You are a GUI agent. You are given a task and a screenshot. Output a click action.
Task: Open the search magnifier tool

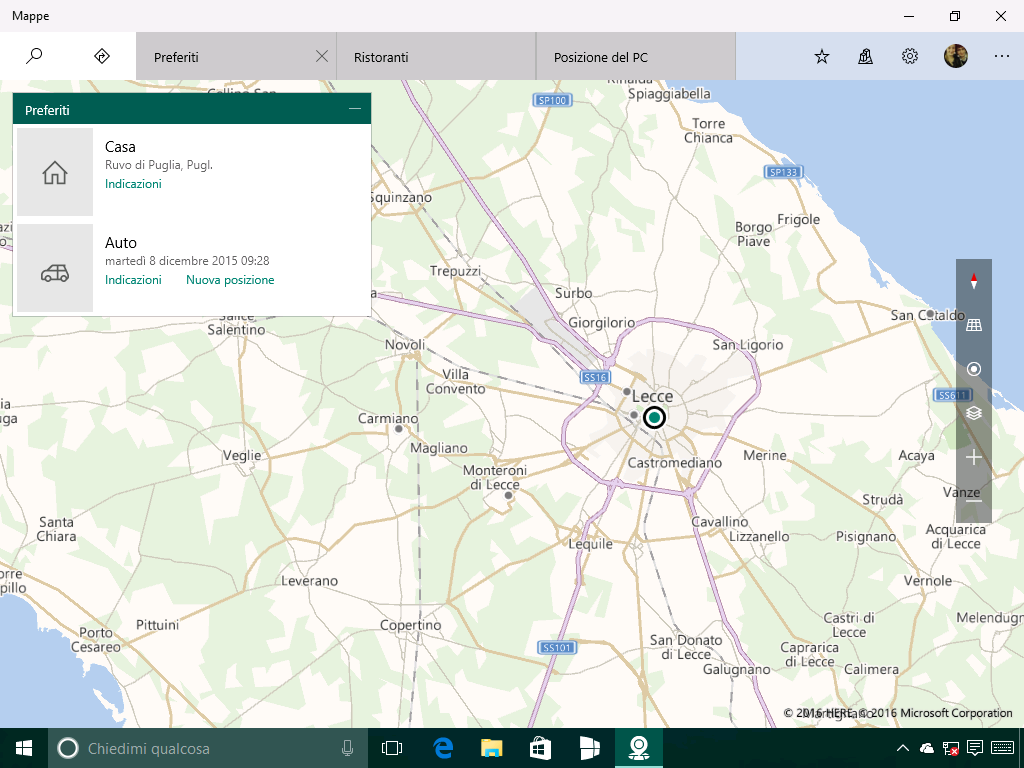click(34, 56)
